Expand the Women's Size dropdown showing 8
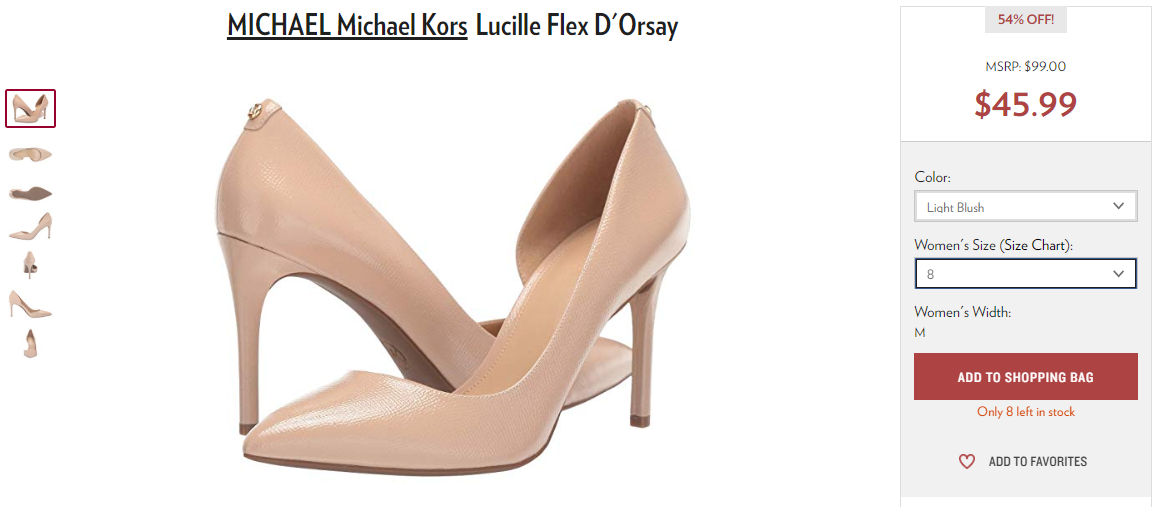The height and width of the screenshot is (507, 1157). (x=1026, y=274)
